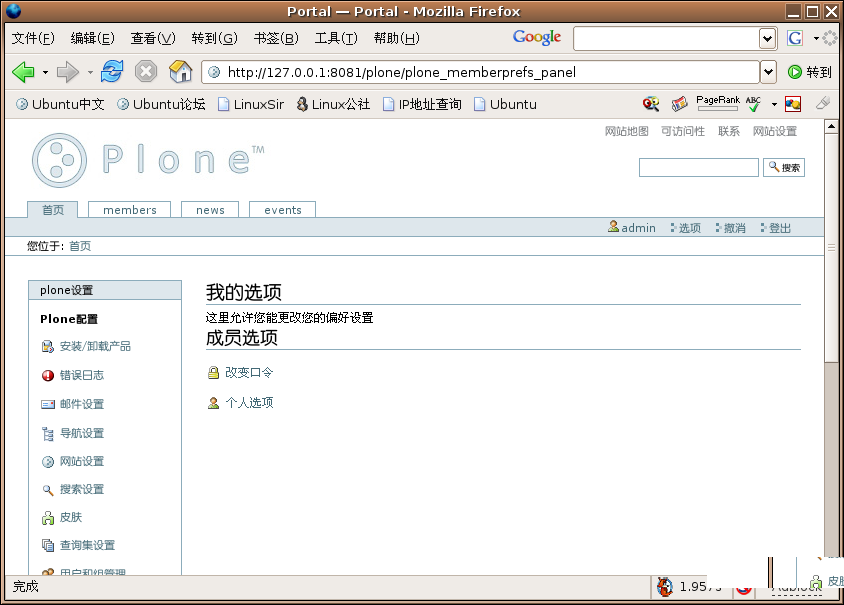Open the 文件(F) menu
Image resolution: width=844 pixels, height=605 pixels.
click(33, 38)
